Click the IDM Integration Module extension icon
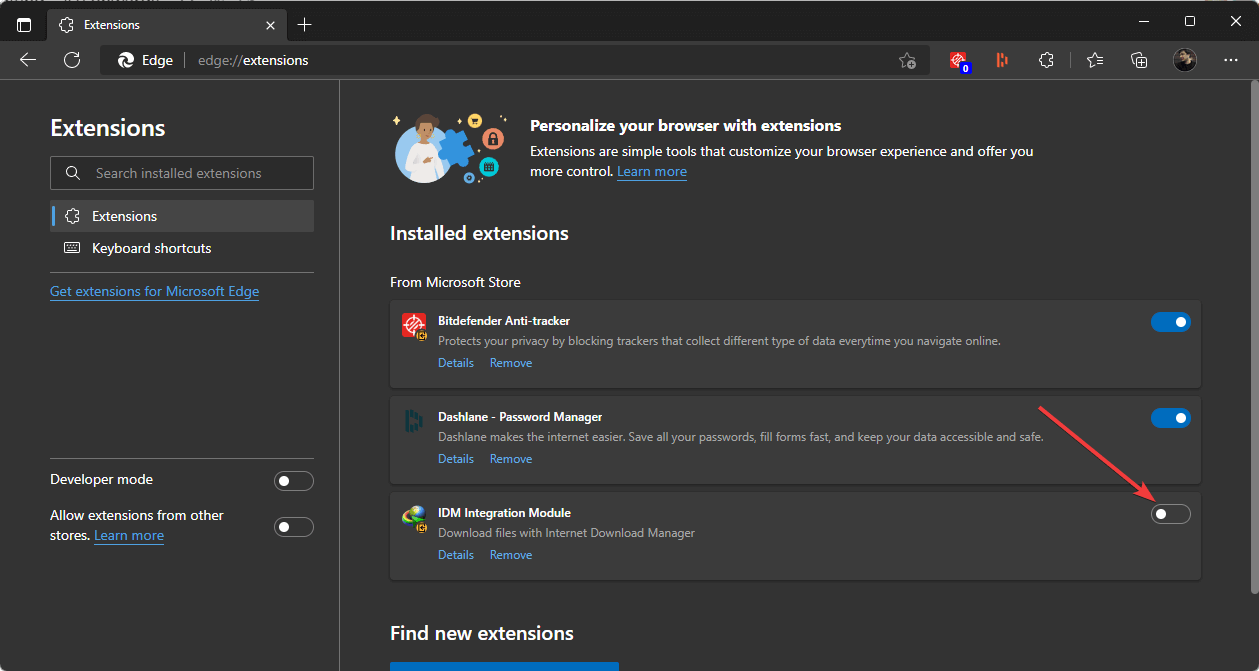1259x671 pixels. [x=414, y=517]
